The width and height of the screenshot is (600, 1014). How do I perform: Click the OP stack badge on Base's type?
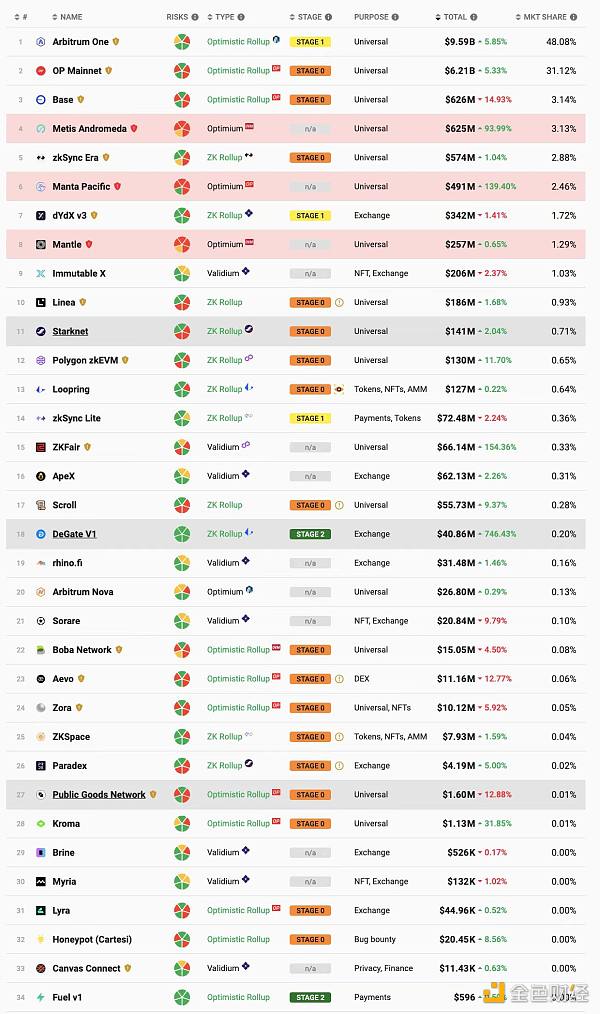point(276,98)
